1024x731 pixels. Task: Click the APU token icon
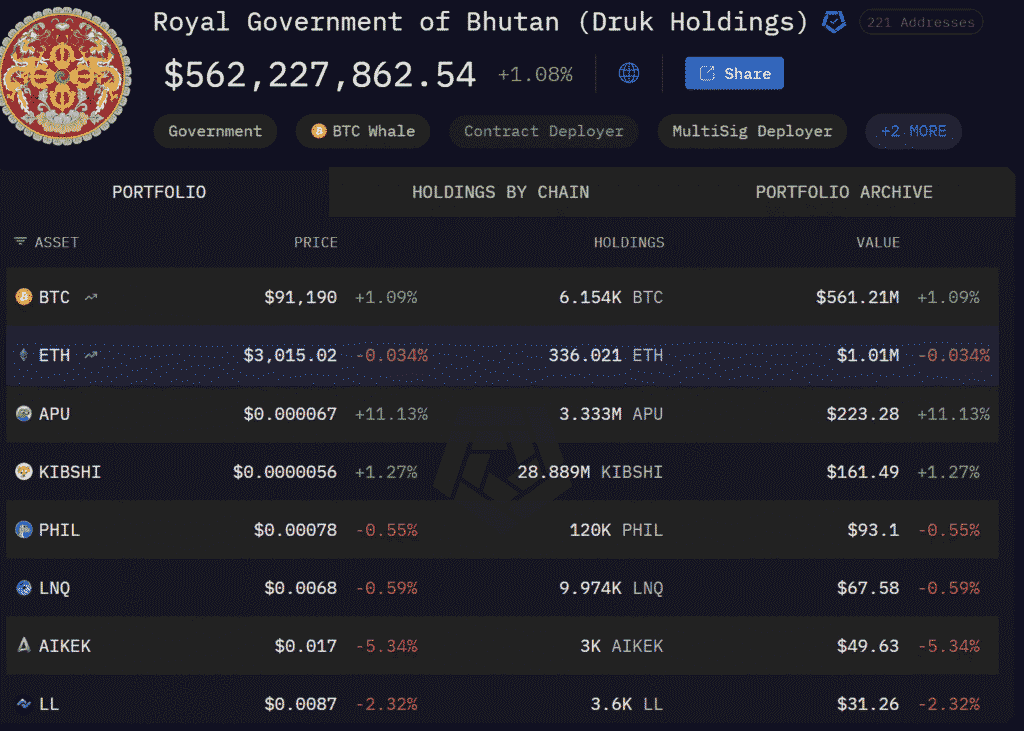click(x=24, y=413)
